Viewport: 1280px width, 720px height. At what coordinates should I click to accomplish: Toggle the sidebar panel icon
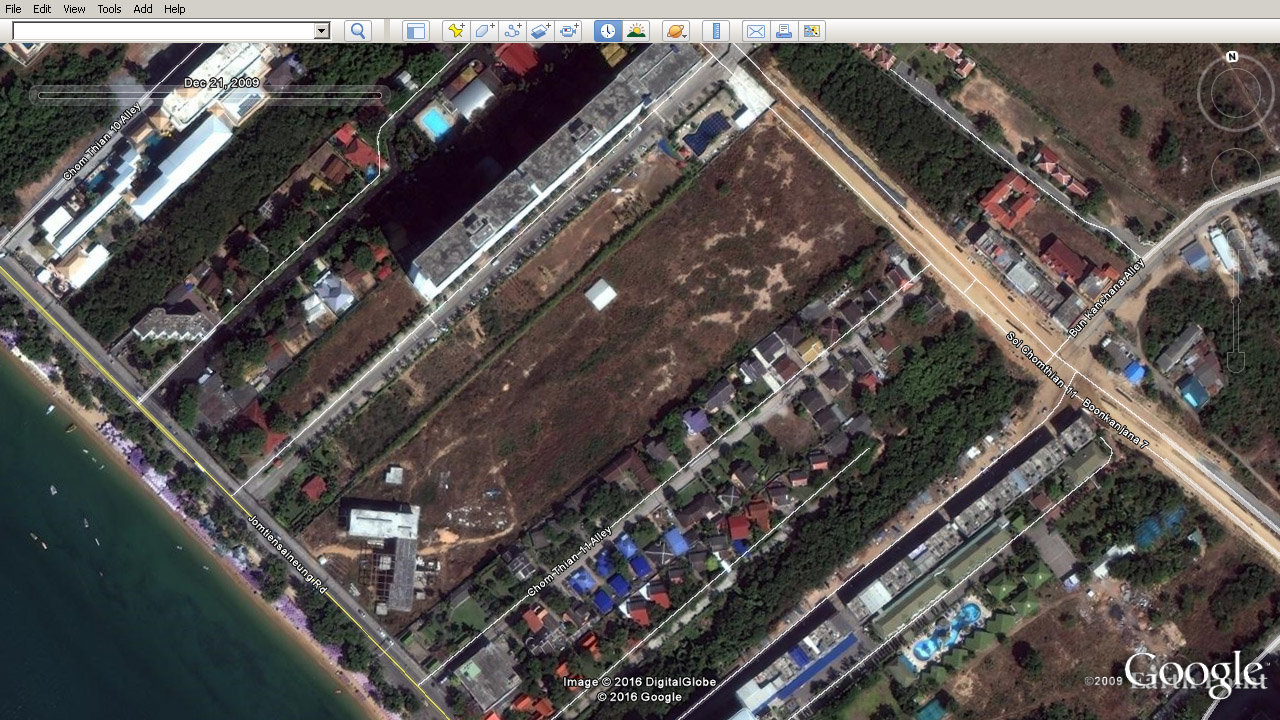point(415,31)
